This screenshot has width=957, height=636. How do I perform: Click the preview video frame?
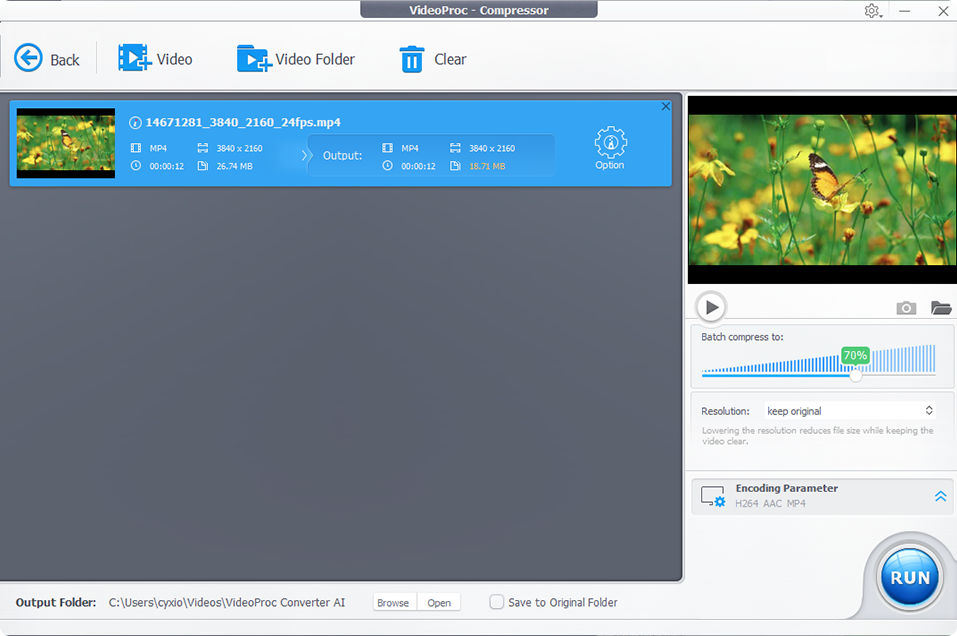(822, 190)
